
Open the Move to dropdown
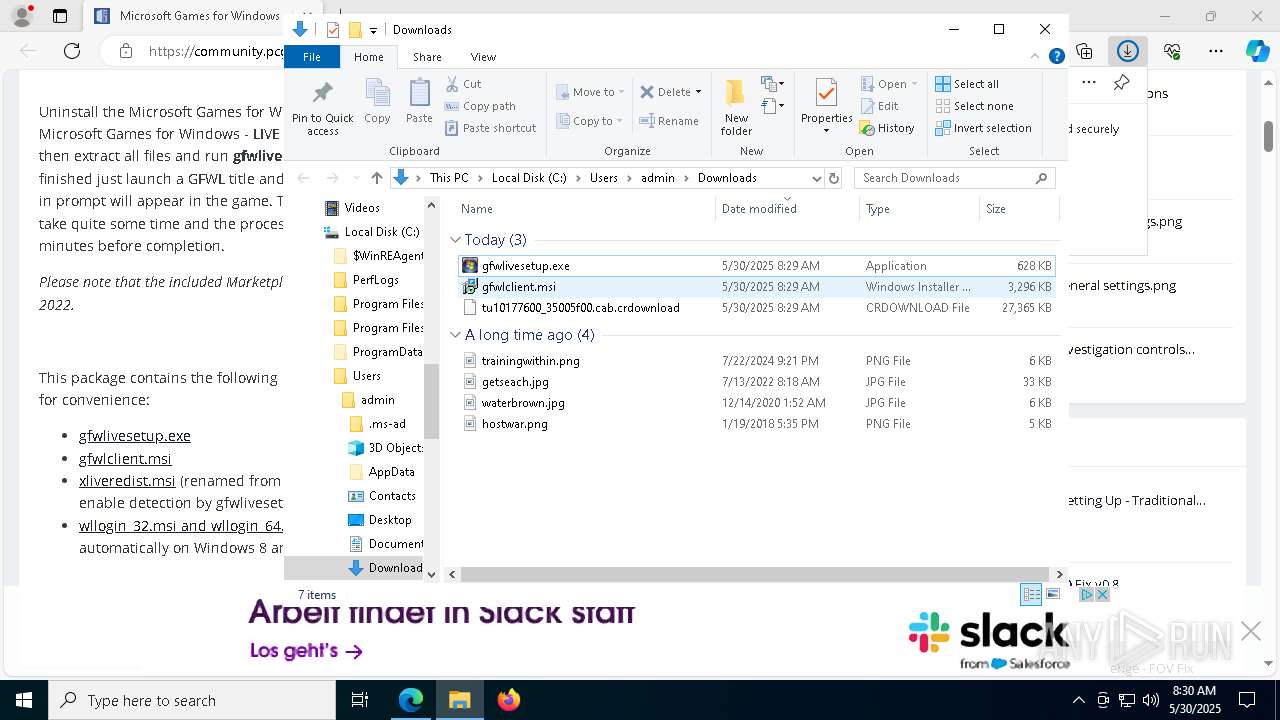[590, 92]
